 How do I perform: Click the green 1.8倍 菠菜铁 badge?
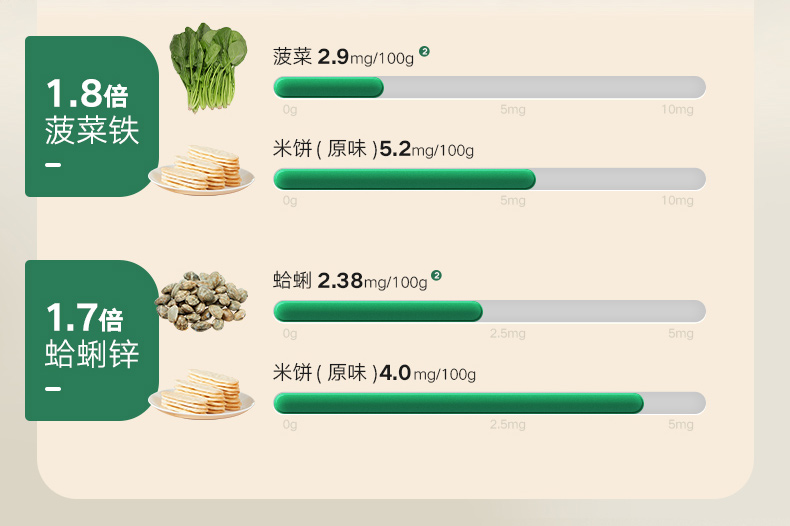(92, 117)
